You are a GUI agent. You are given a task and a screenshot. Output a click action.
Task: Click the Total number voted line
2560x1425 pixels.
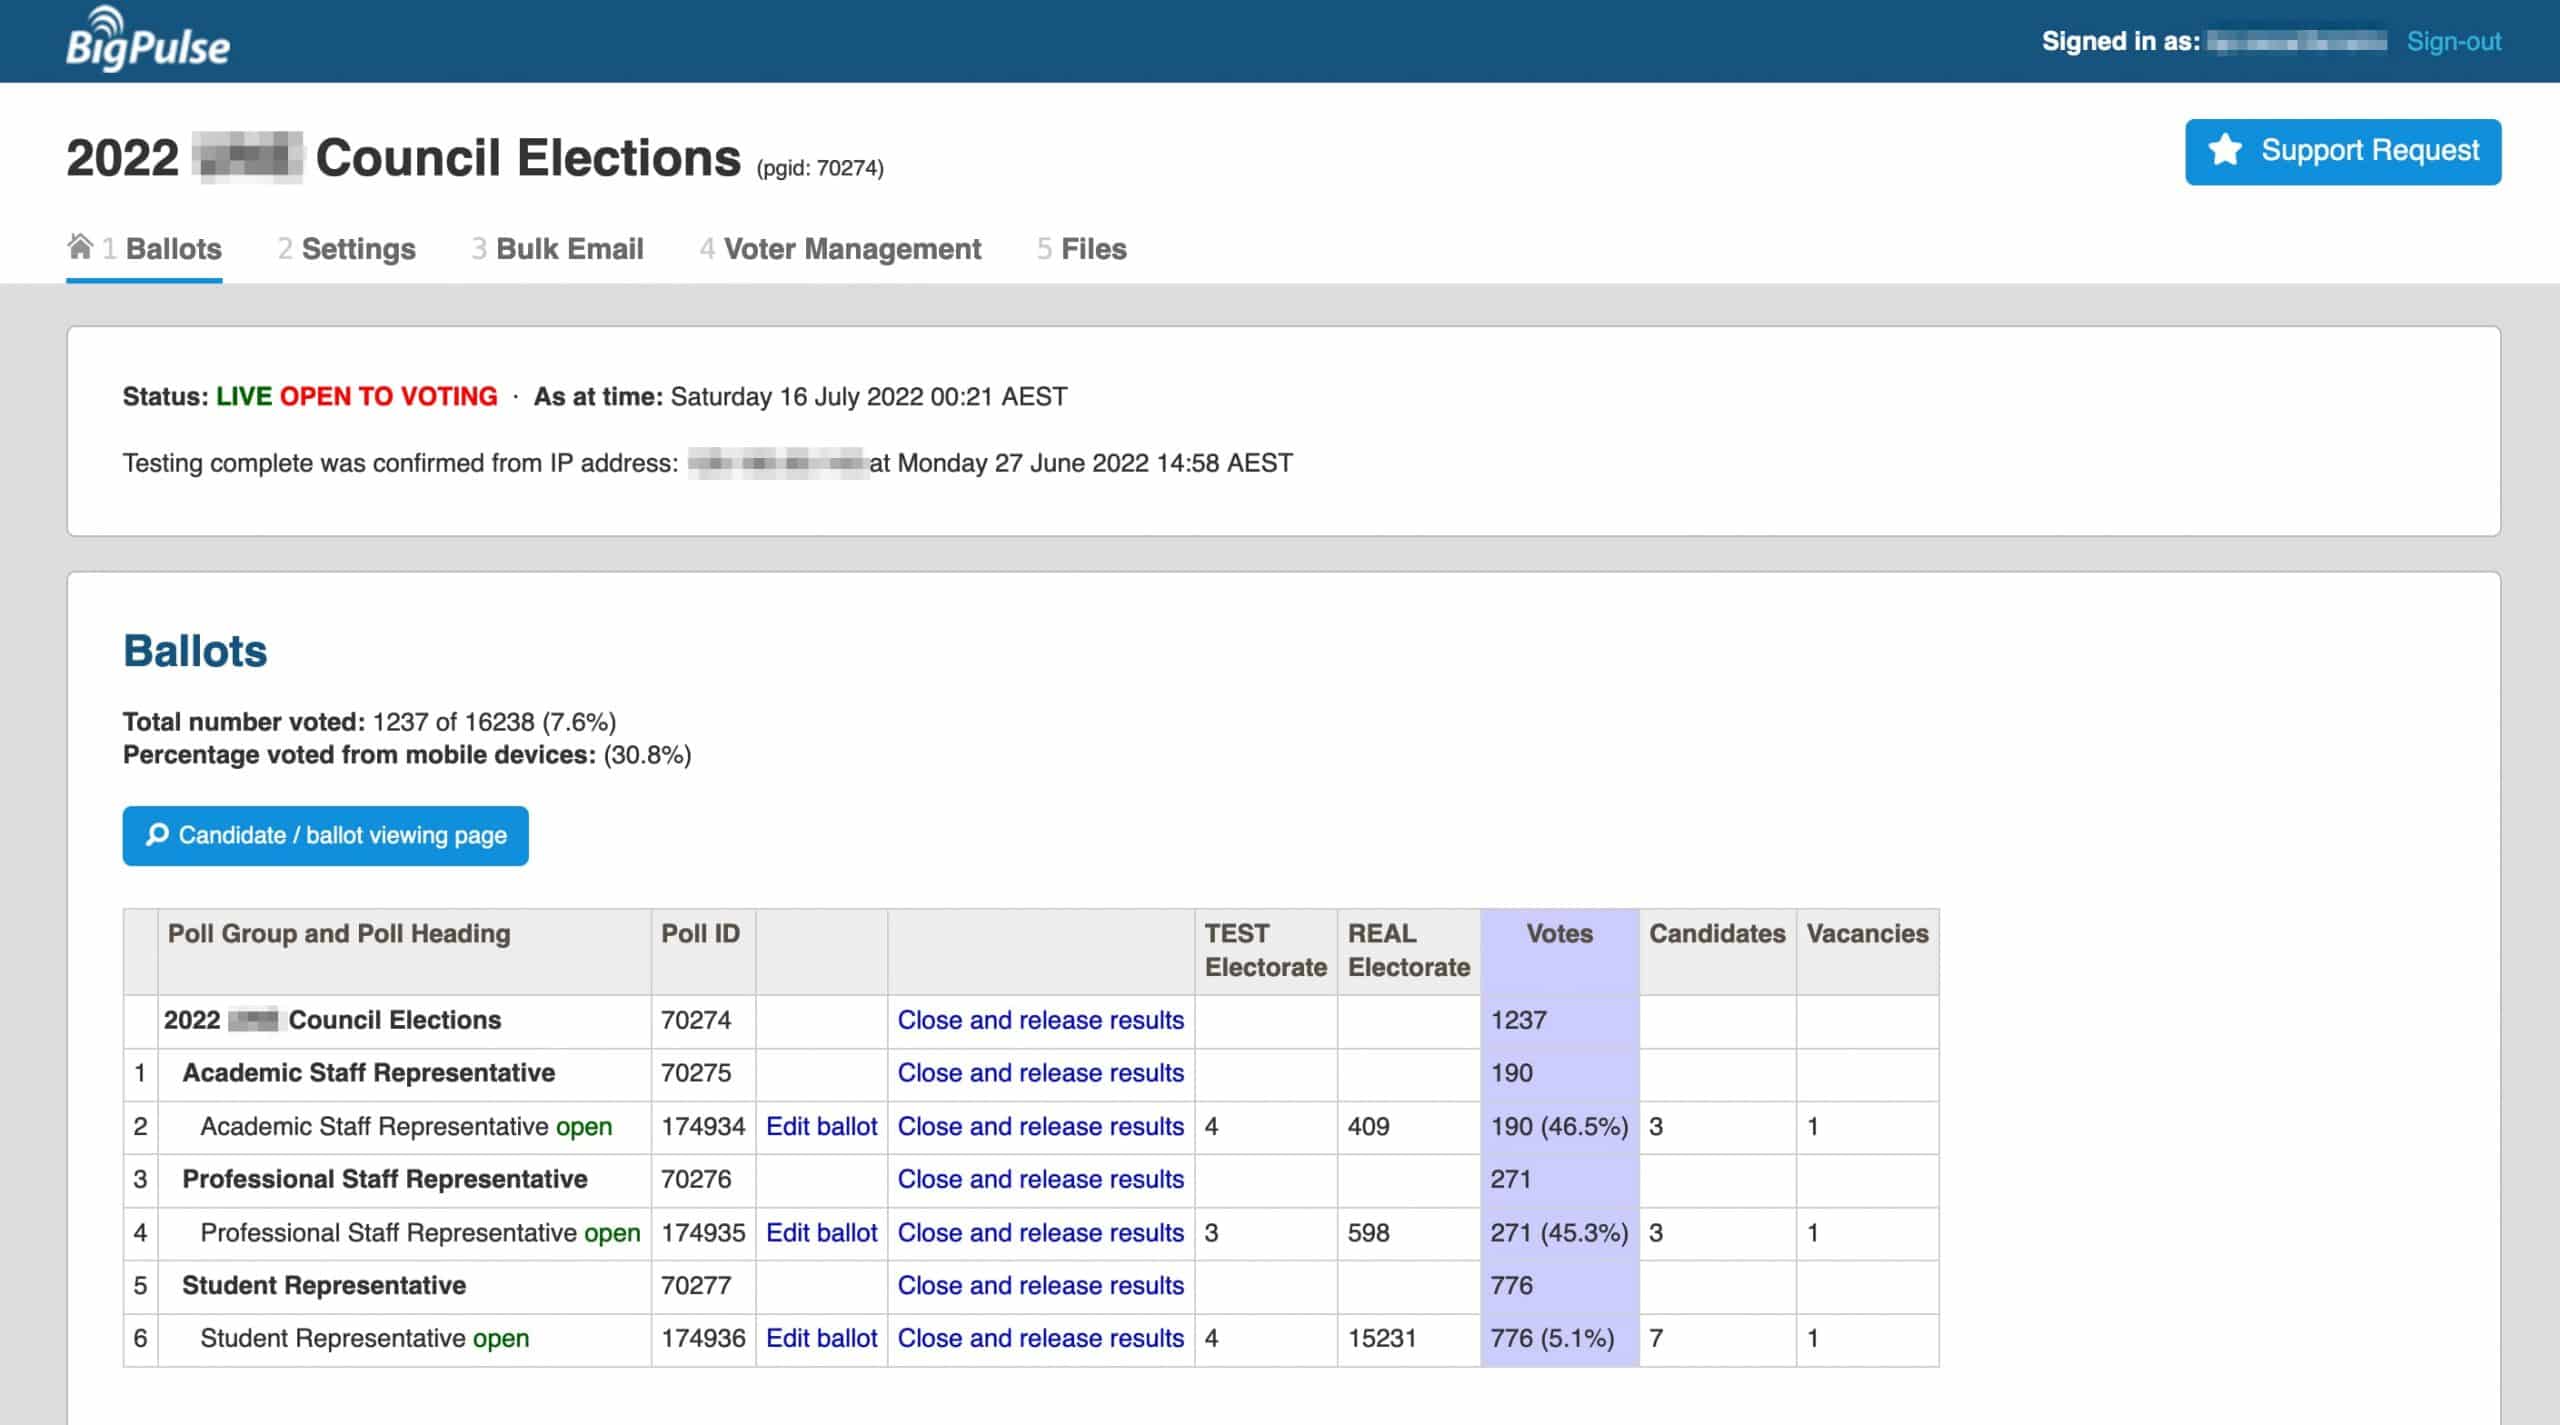click(369, 722)
